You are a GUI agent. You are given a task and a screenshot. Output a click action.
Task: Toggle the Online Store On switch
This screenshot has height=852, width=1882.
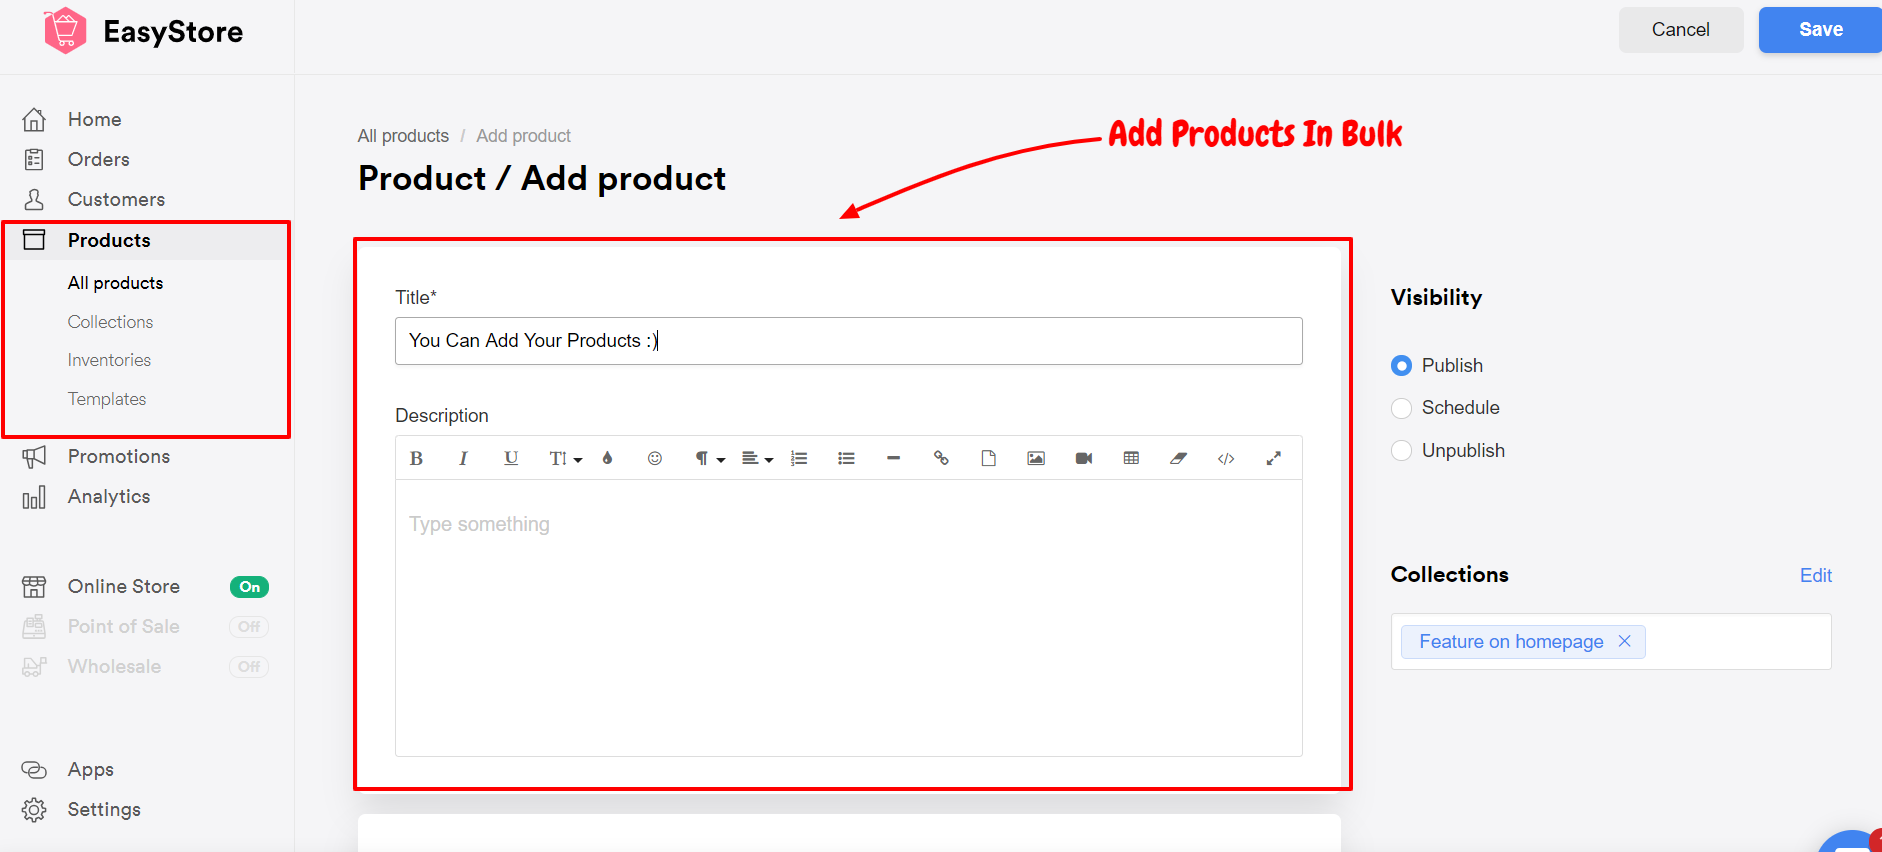[x=249, y=587]
